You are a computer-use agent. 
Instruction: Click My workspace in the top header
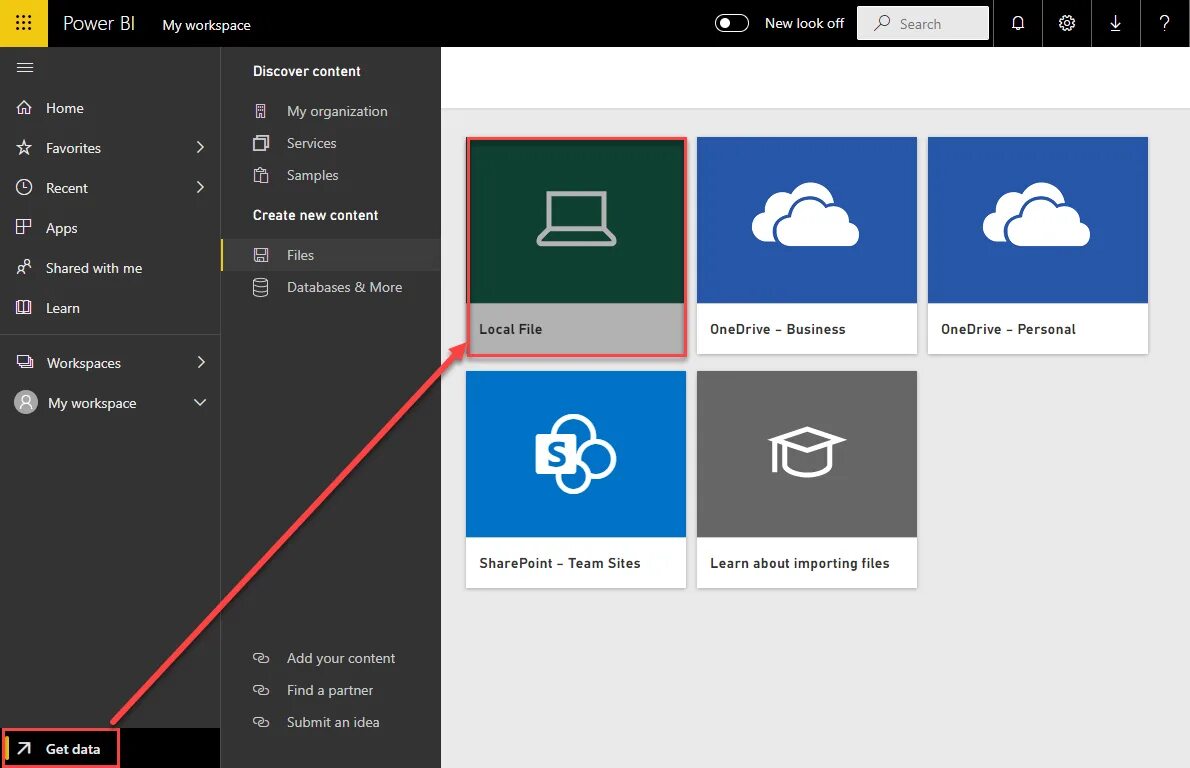tap(206, 25)
